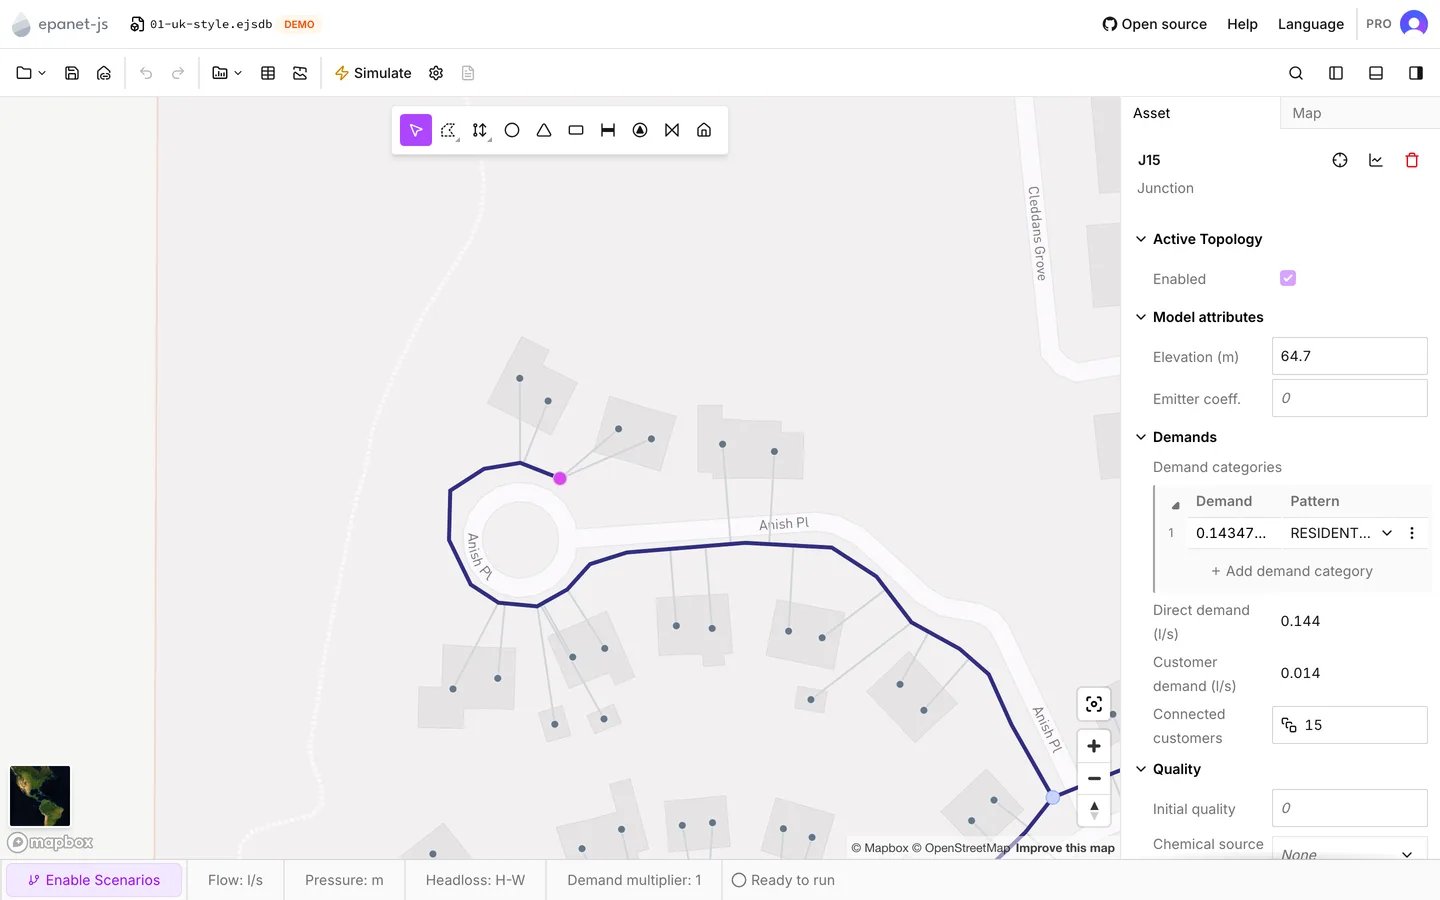Select the magenta junction J15 on map

(x=560, y=478)
